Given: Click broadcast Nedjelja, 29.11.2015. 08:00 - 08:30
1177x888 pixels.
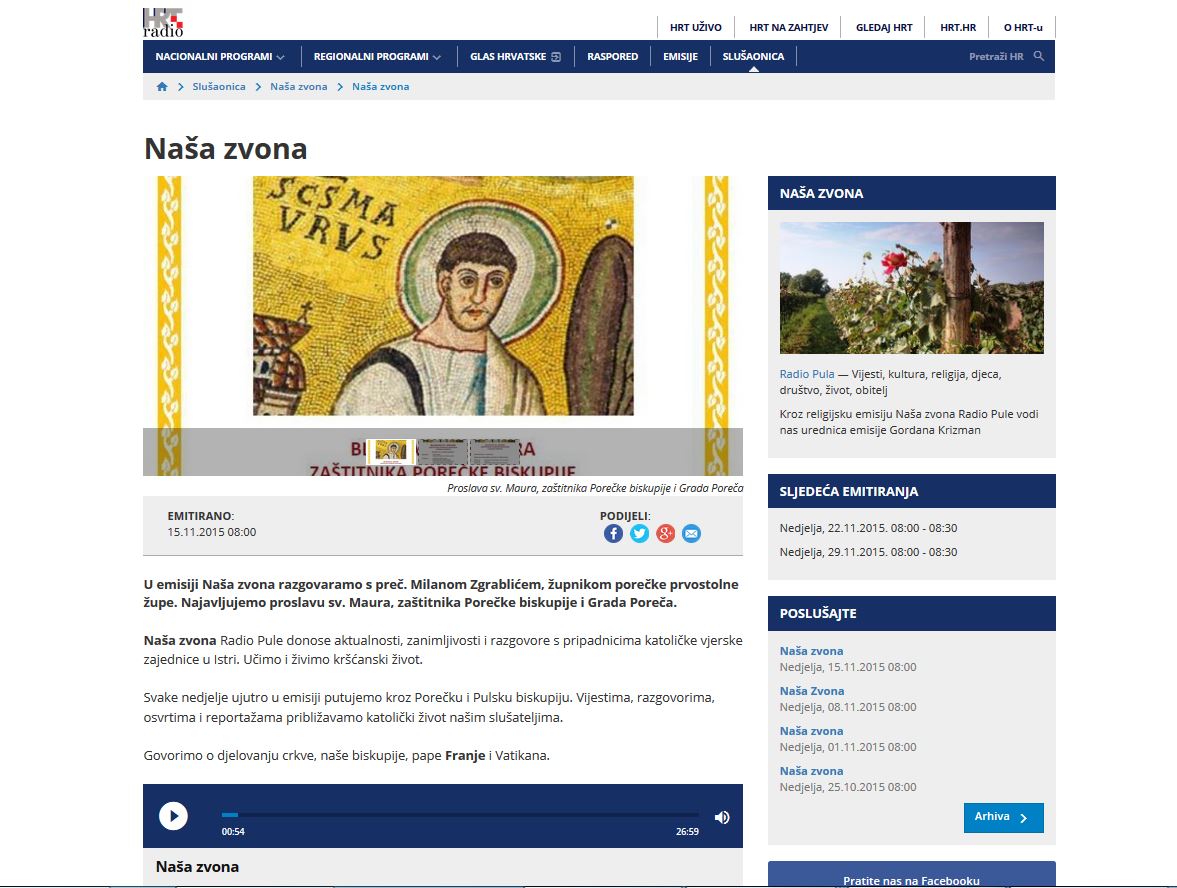Looking at the screenshot, I should [868, 552].
